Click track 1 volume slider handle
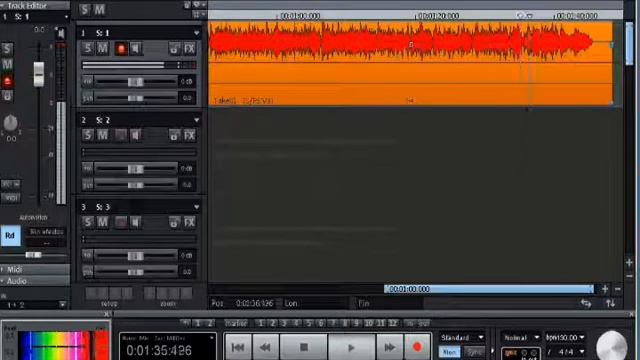 tap(136, 82)
